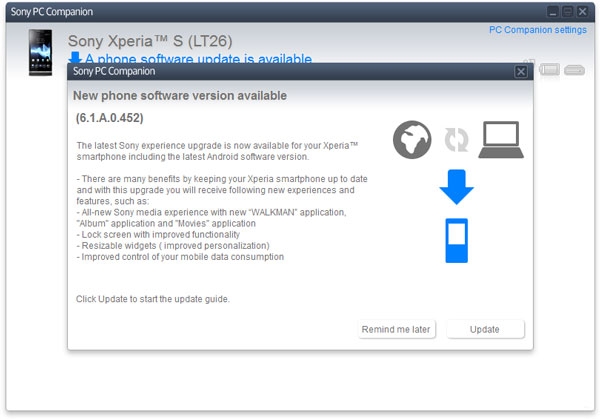Click the blue phone icon
Image resolution: width=600 pixels, height=419 pixels.
pos(457,241)
